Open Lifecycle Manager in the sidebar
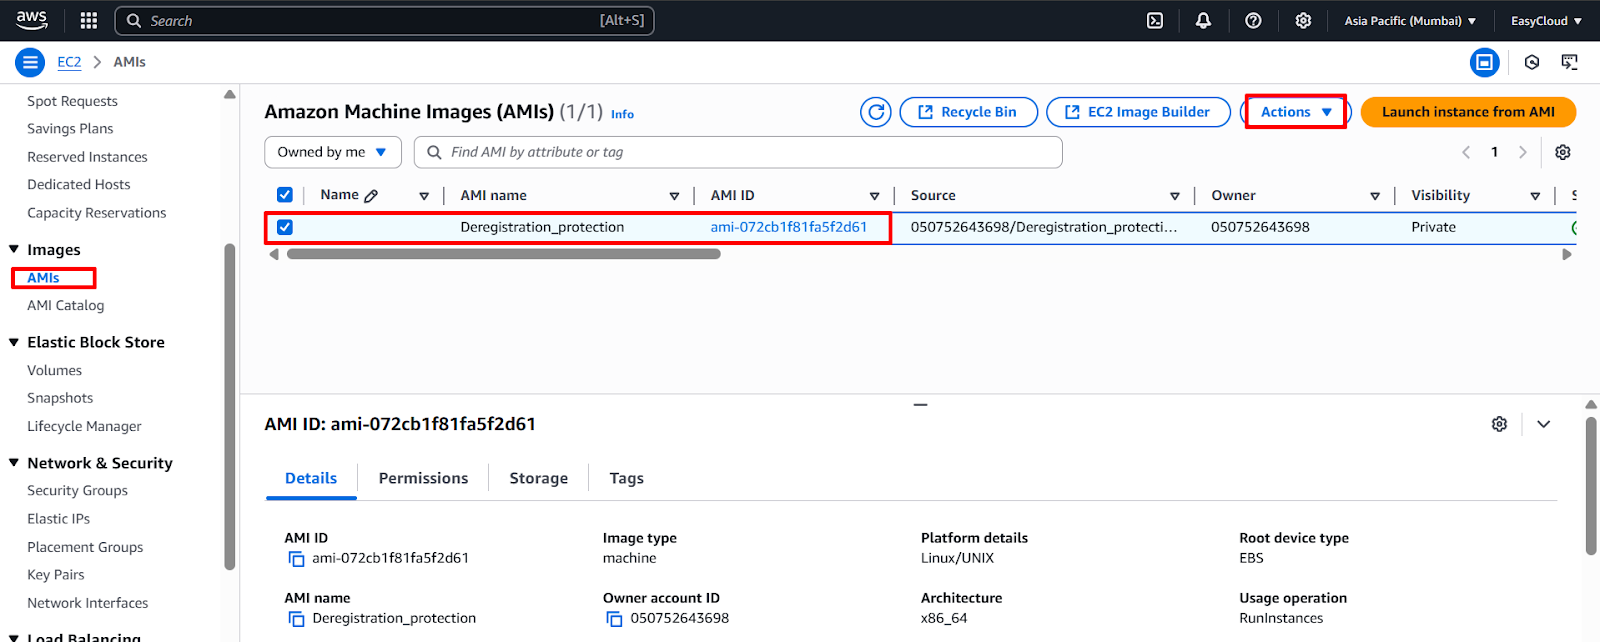 [85, 426]
